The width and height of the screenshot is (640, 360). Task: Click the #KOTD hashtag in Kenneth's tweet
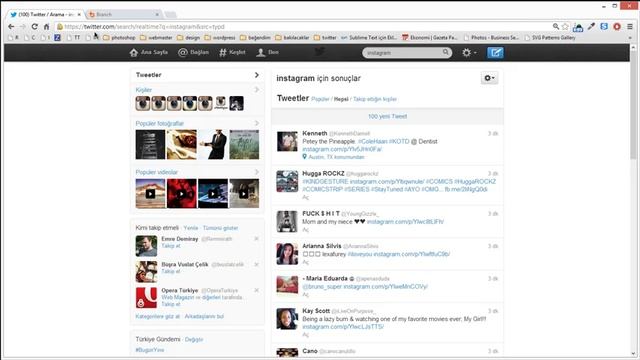[x=399, y=141]
